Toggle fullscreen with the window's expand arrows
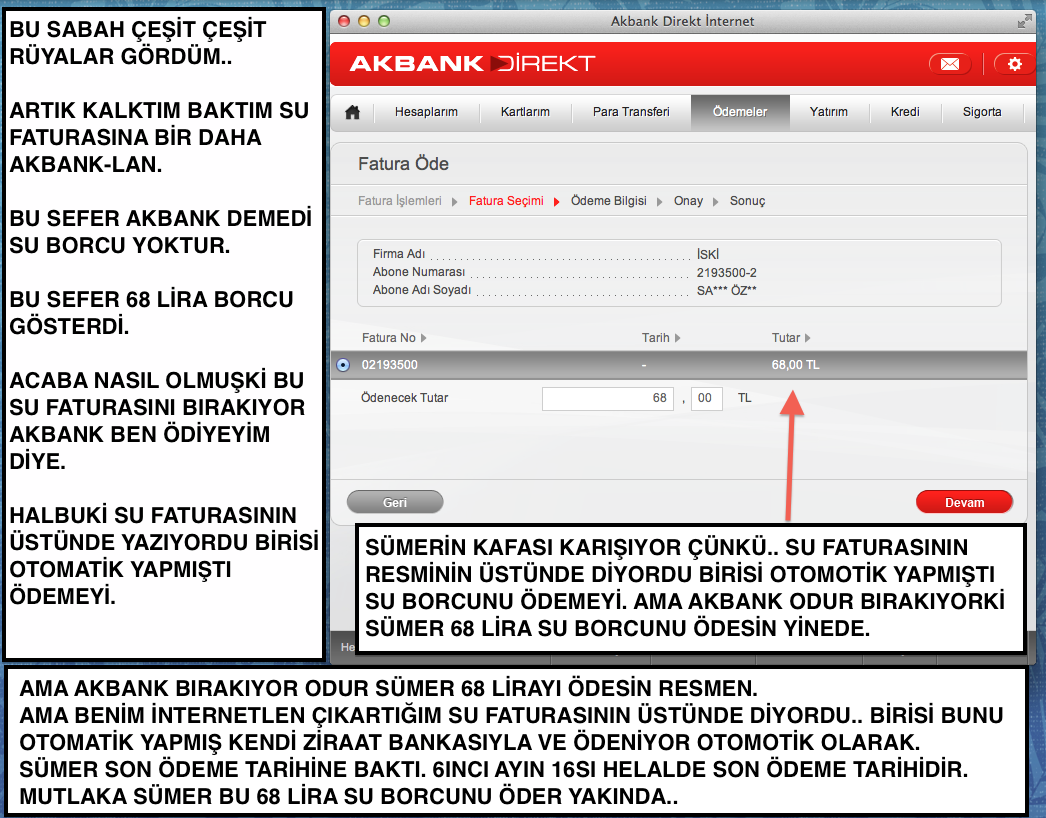Screen dimensions: 1046x818 coord(1025,21)
